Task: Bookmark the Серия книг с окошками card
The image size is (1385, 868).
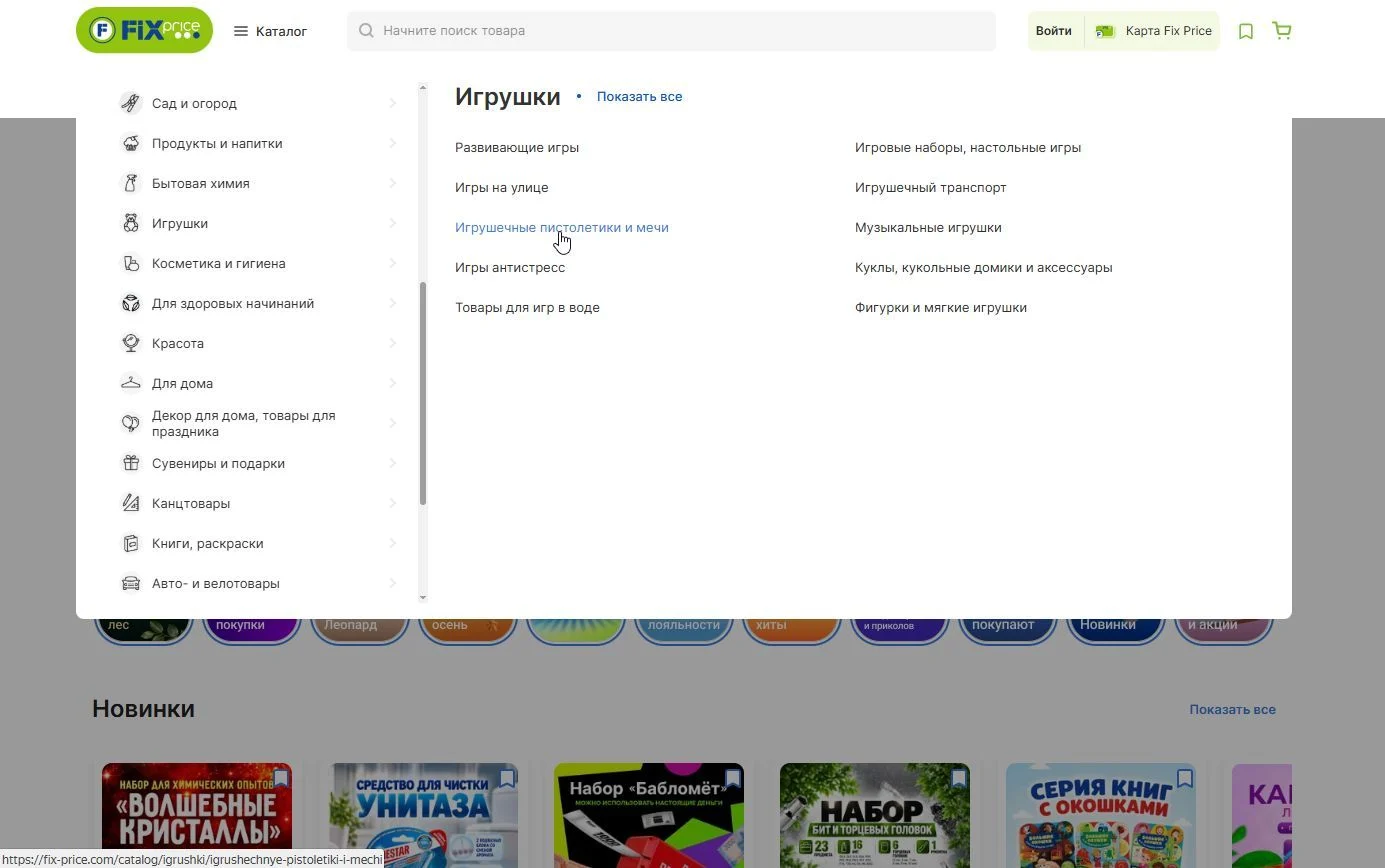Action: (1185, 778)
